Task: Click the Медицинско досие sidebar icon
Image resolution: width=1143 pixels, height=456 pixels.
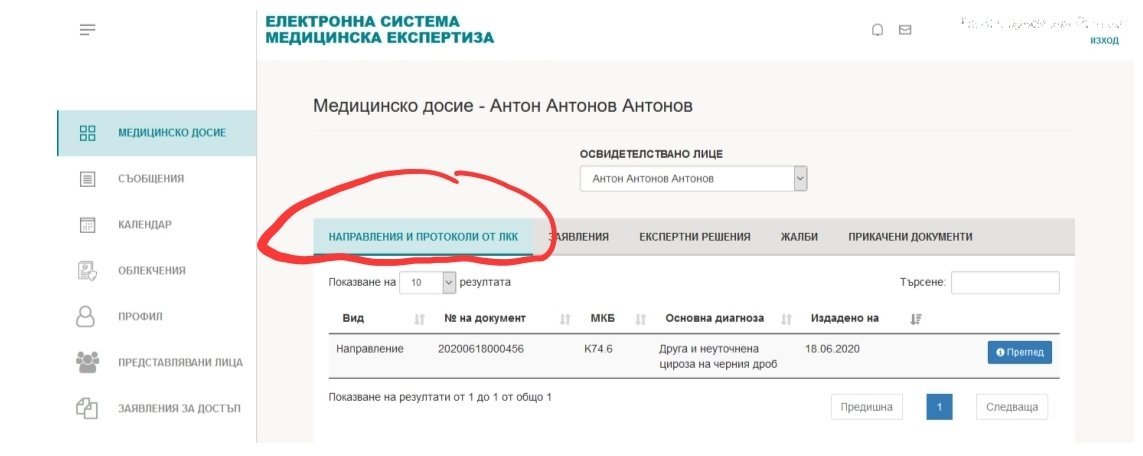Action: [87, 133]
